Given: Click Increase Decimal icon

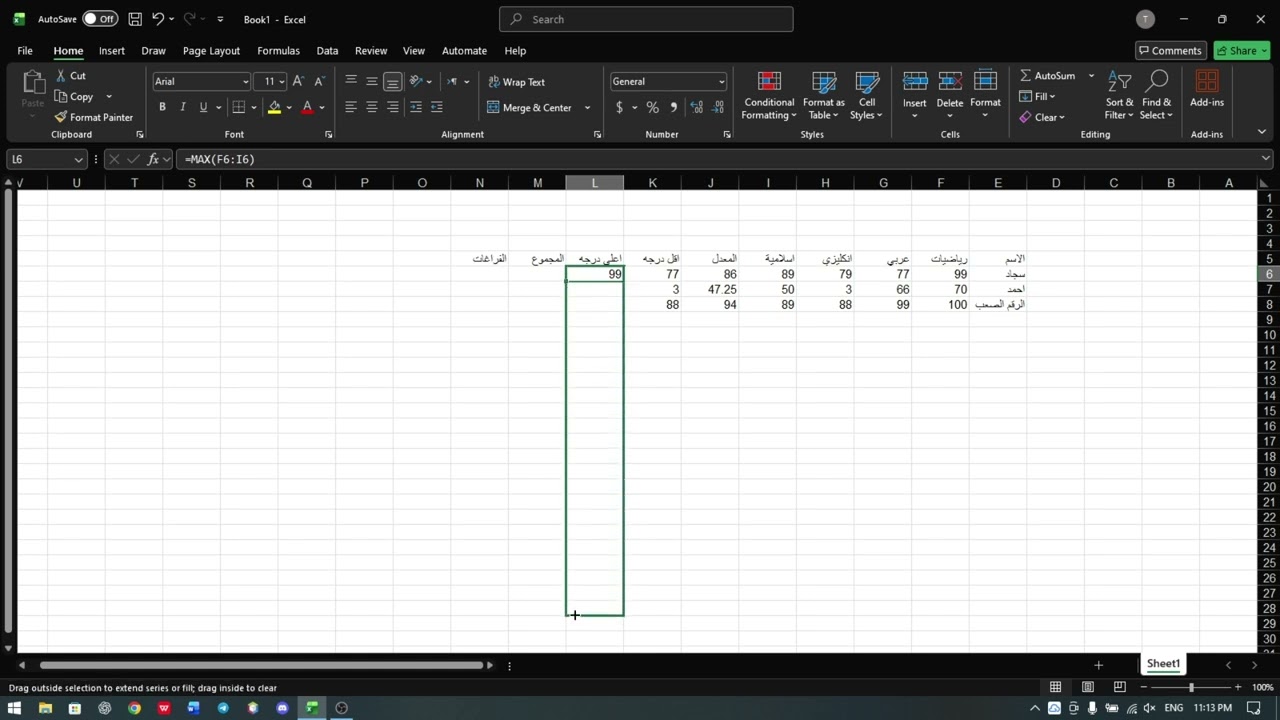Looking at the screenshot, I should (x=697, y=107).
